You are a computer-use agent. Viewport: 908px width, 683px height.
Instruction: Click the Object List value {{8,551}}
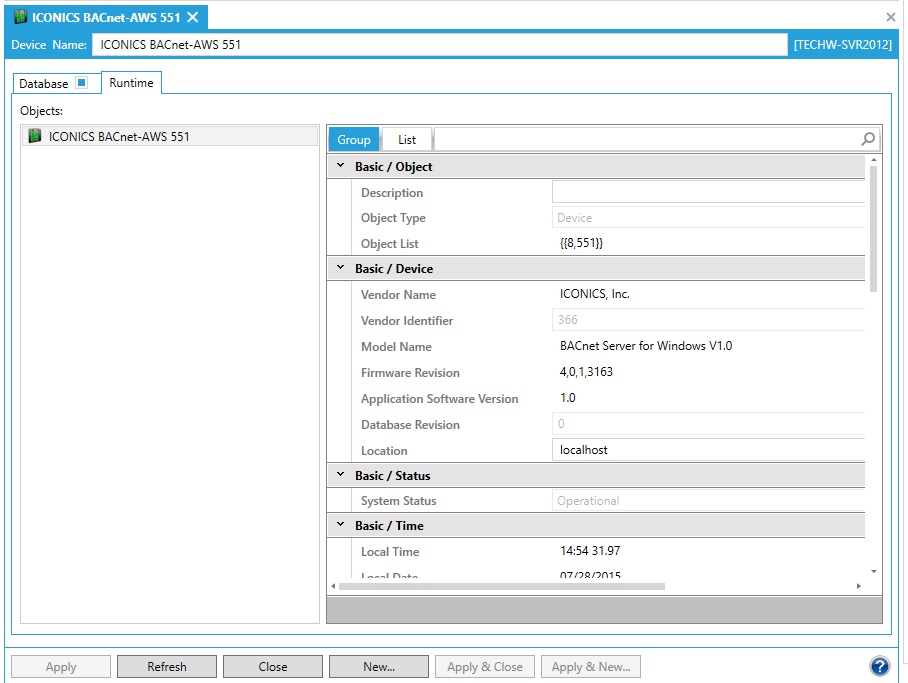[x=581, y=243]
